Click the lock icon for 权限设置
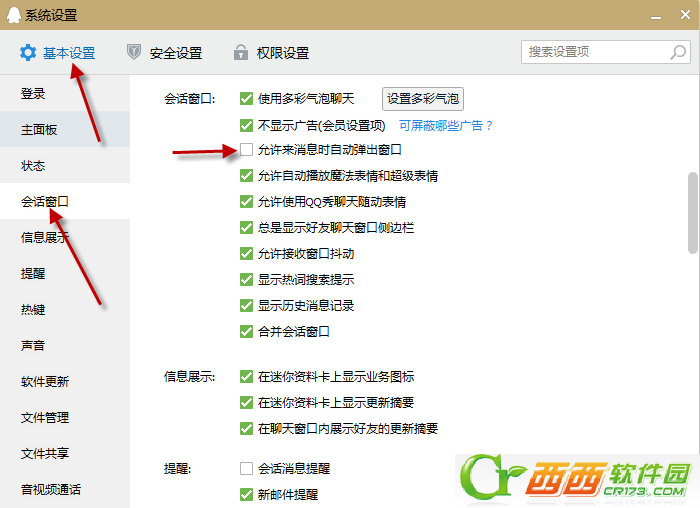This screenshot has width=700, height=508. tap(241, 52)
